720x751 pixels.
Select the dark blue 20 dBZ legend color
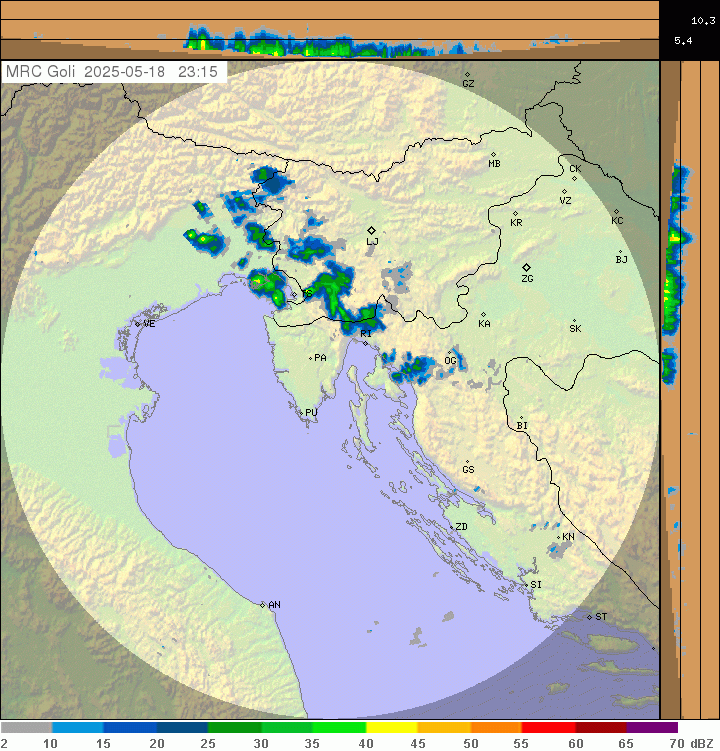click(x=183, y=728)
